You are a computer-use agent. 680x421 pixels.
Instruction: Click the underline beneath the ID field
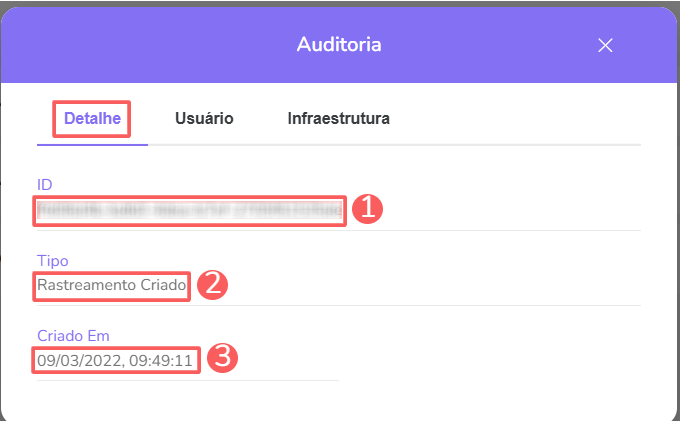pyautogui.click(x=338, y=230)
